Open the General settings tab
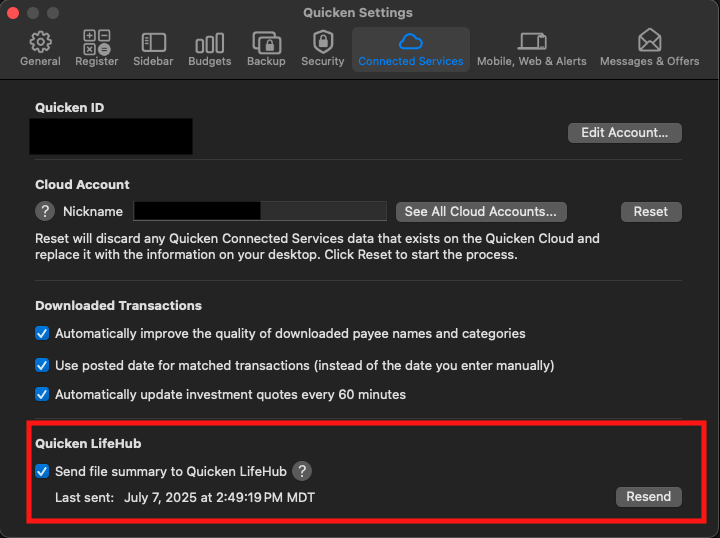Screen dimensions: 720x538 pyautogui.click(x=40, y=49)
